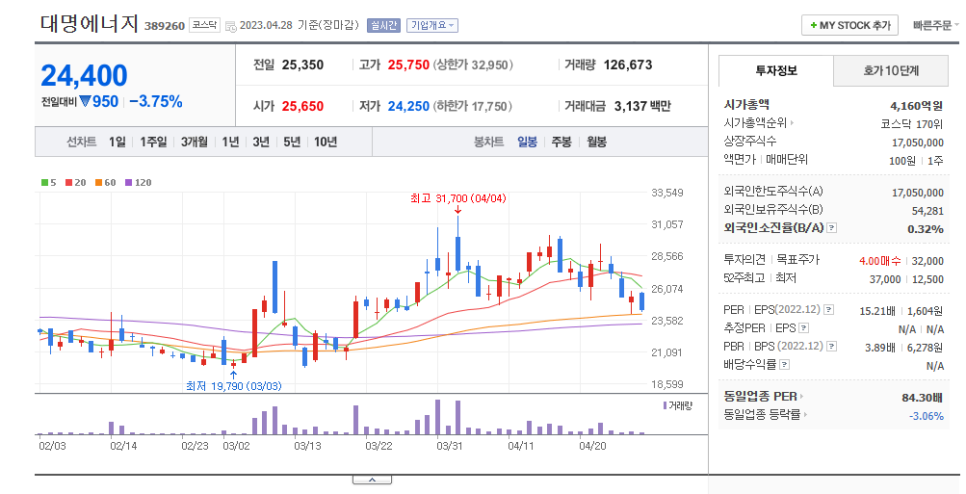Click the red 20-day moving average legend

click(75, 182)
